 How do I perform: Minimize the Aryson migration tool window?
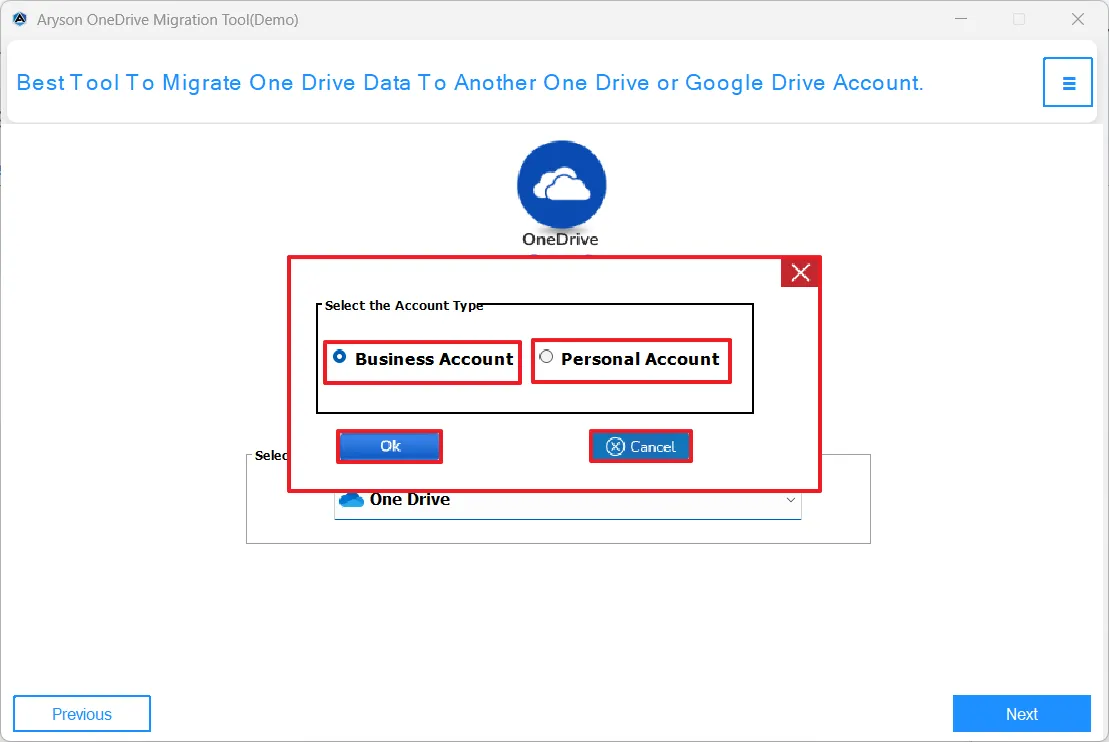pos(959,20)
